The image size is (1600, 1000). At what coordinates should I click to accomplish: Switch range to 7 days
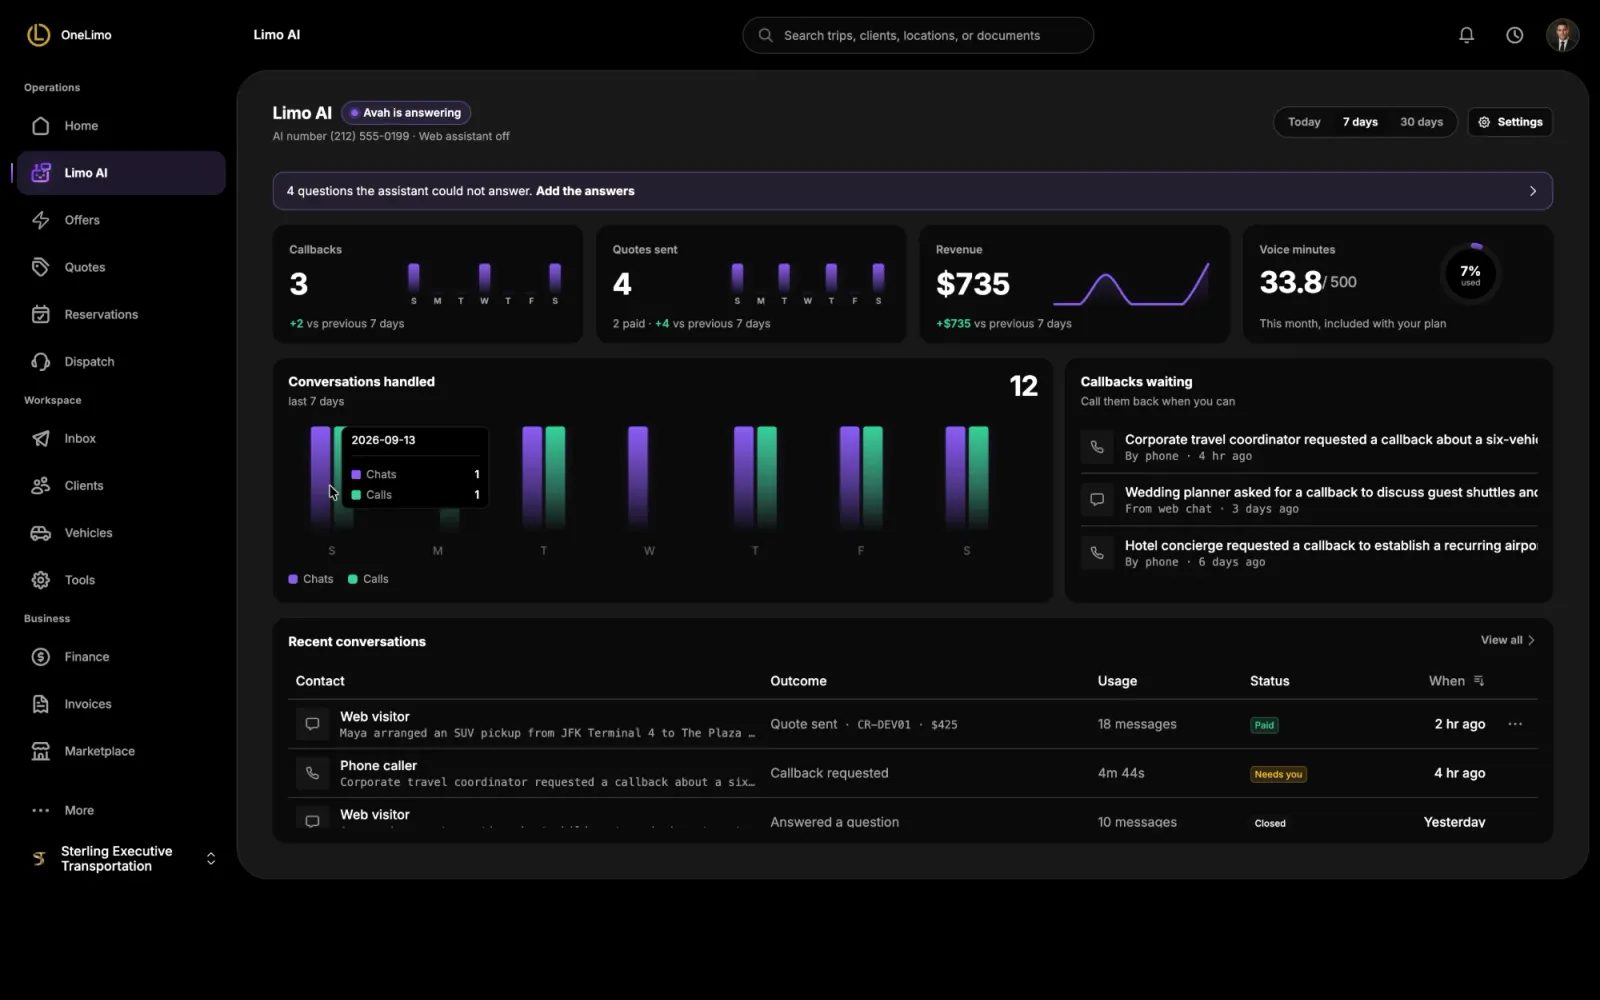coord(1360,122)
